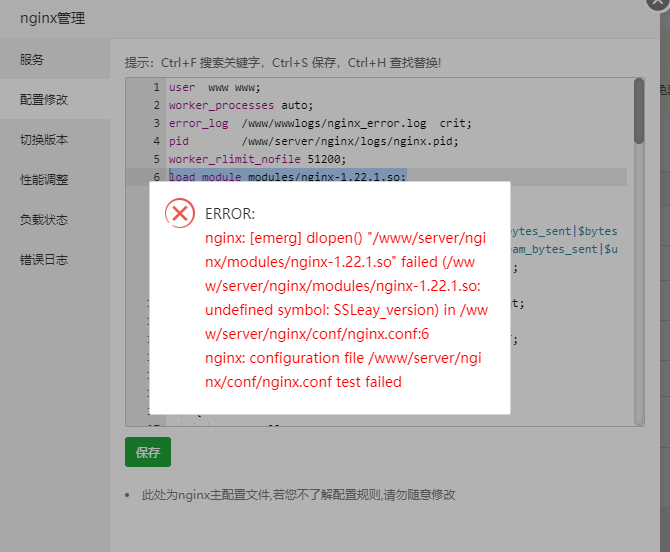Click the worker_processes auto line

tap(241, 106)
